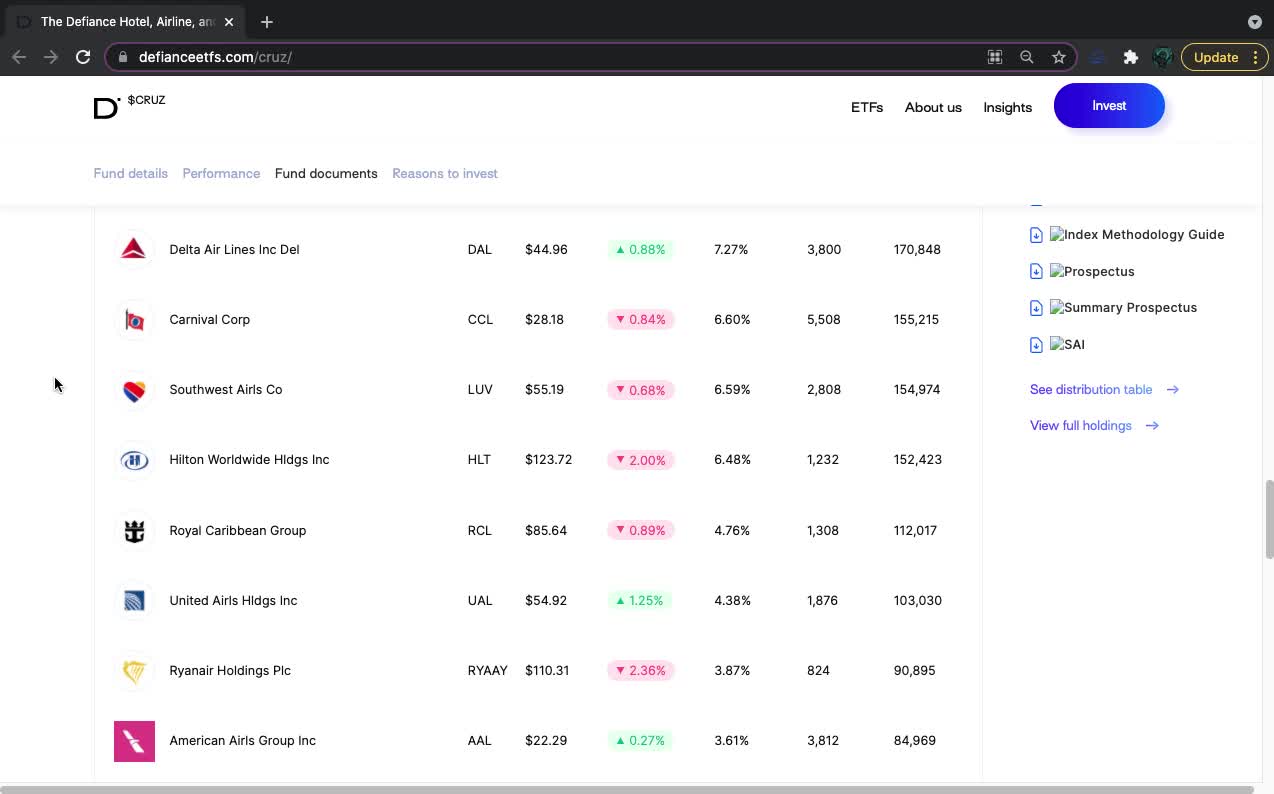This screenshot has width=1274, height=794.
Task: Click the RYAAY ticker symbol
Action: click(x=487, y=671)
